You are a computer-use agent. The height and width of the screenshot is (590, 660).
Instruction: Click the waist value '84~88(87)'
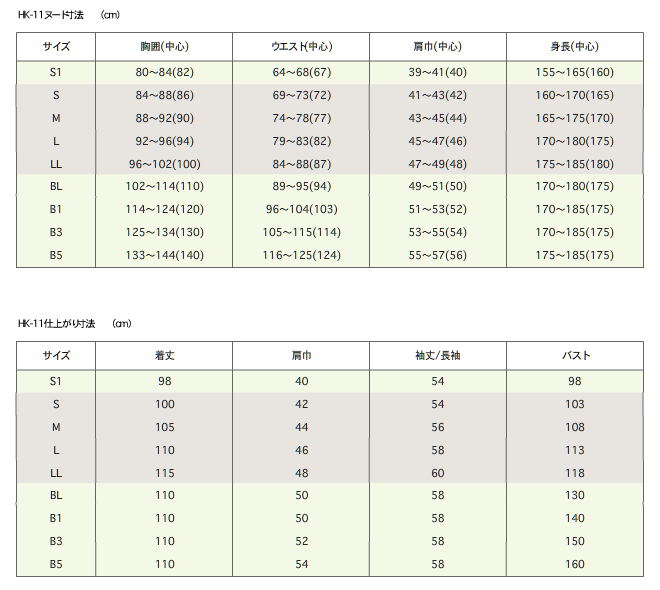click(302, 164)
